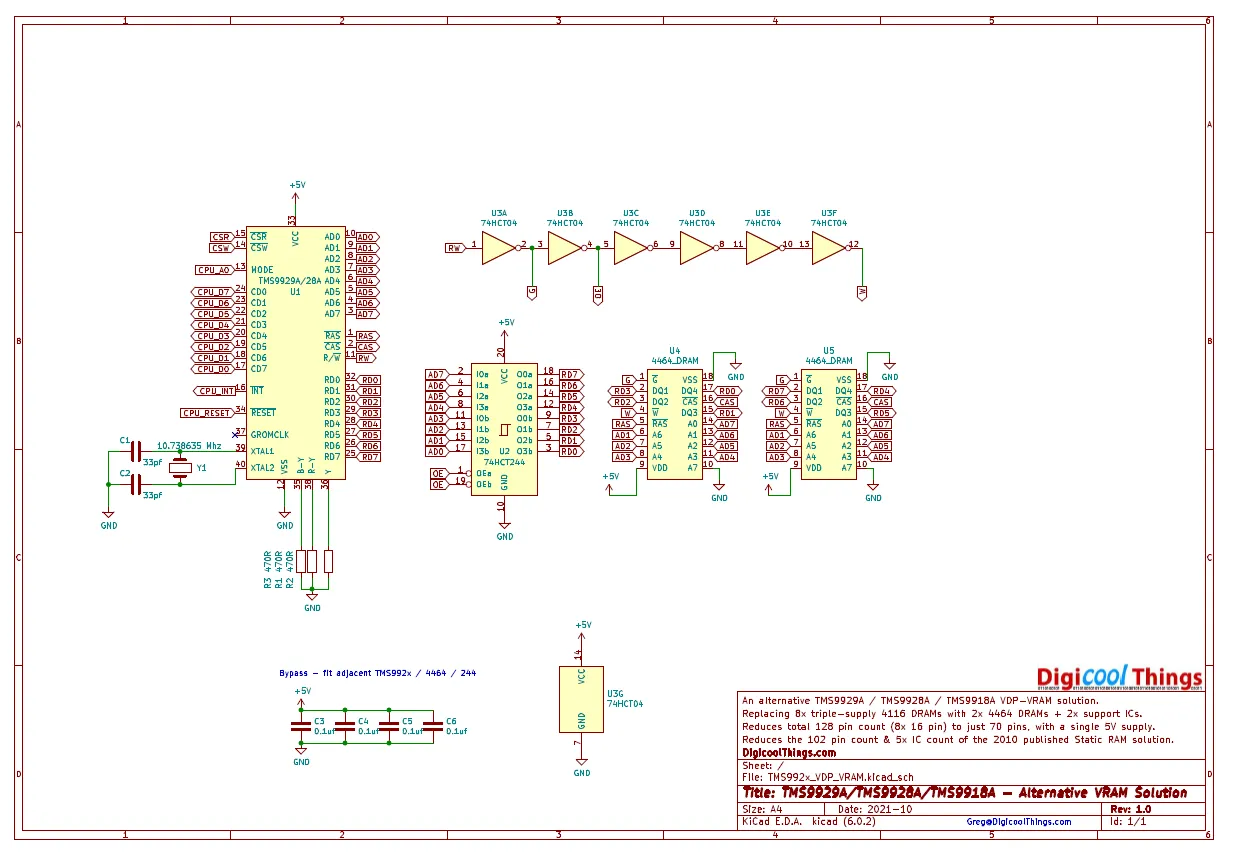Viewport: 1236px width, 857px height.
Task: Click the Id: 1/1 field
Action: (1128, 822)
